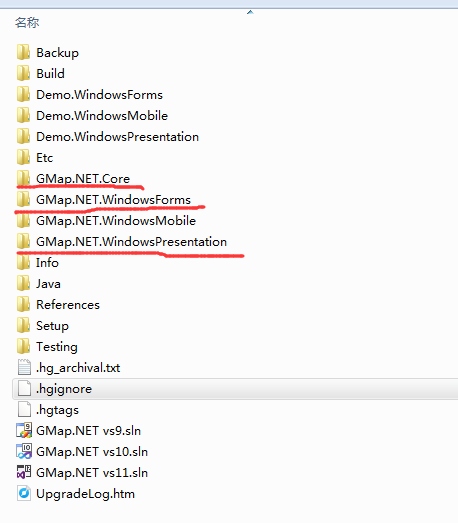The image size is (458, 523).
Task: Click the GMap.NET.WindowsForms folder icon
Action: [x=23, y=199]
